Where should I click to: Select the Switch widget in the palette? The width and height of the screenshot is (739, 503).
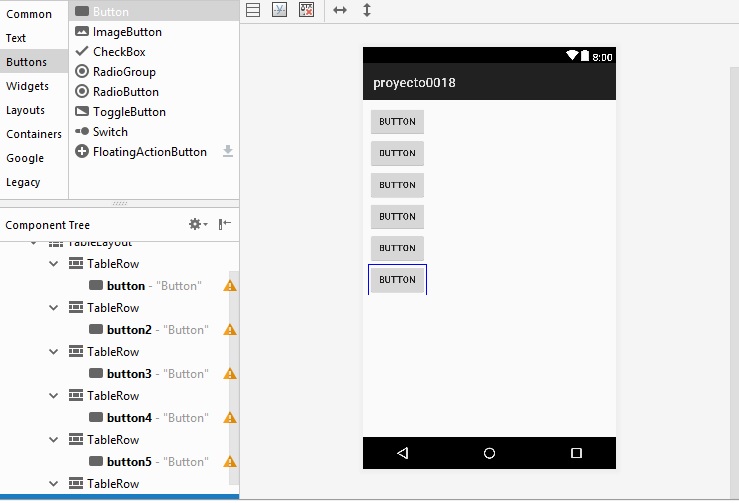110,132
